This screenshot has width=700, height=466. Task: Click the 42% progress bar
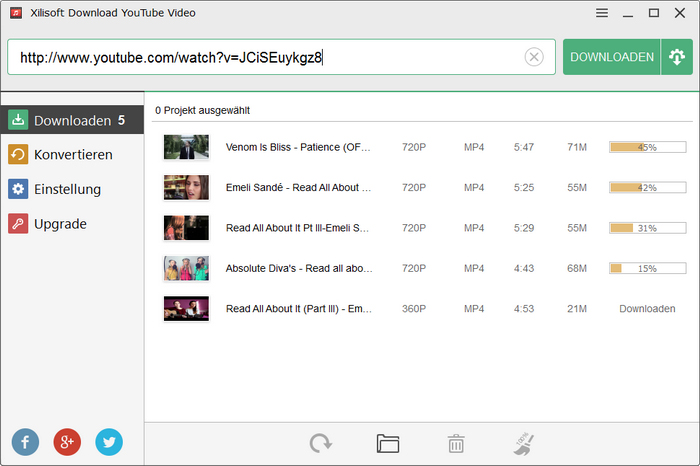point(647,187)
